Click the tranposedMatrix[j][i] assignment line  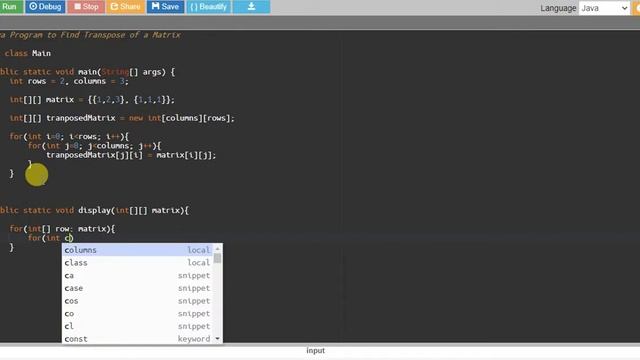coord(131,155)
